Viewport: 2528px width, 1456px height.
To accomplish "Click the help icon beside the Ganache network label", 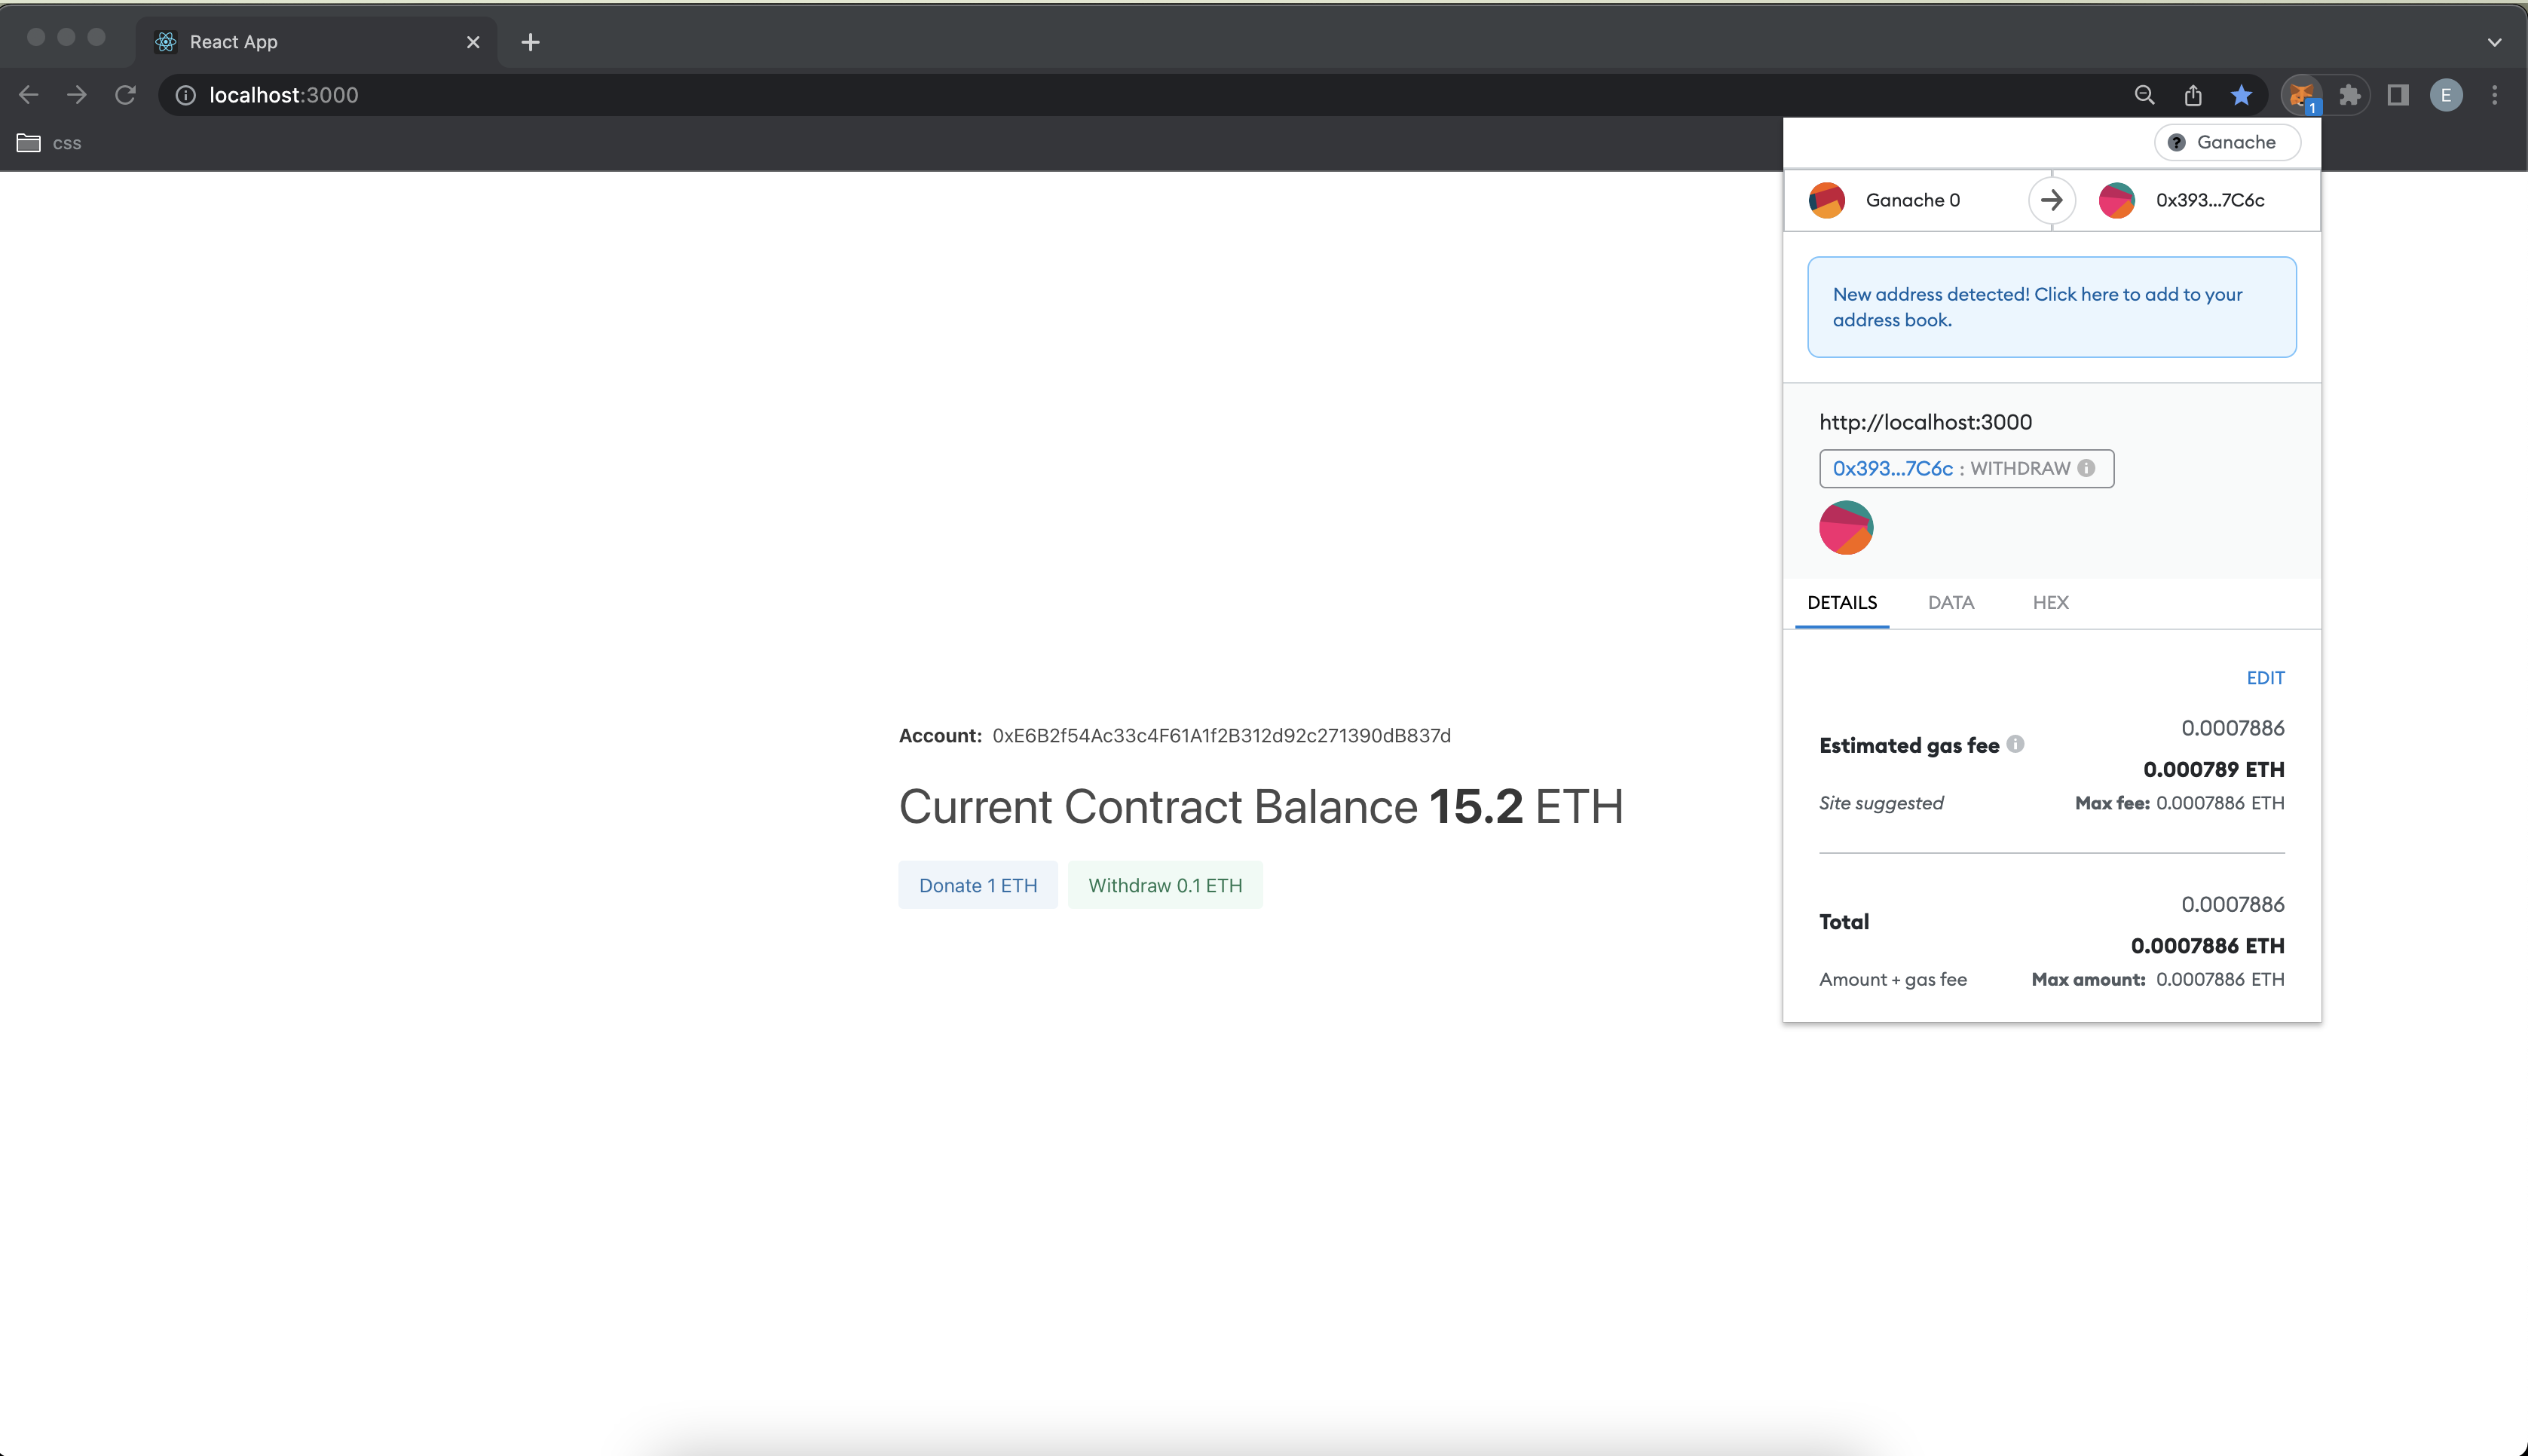I will tap(2177, 142).
